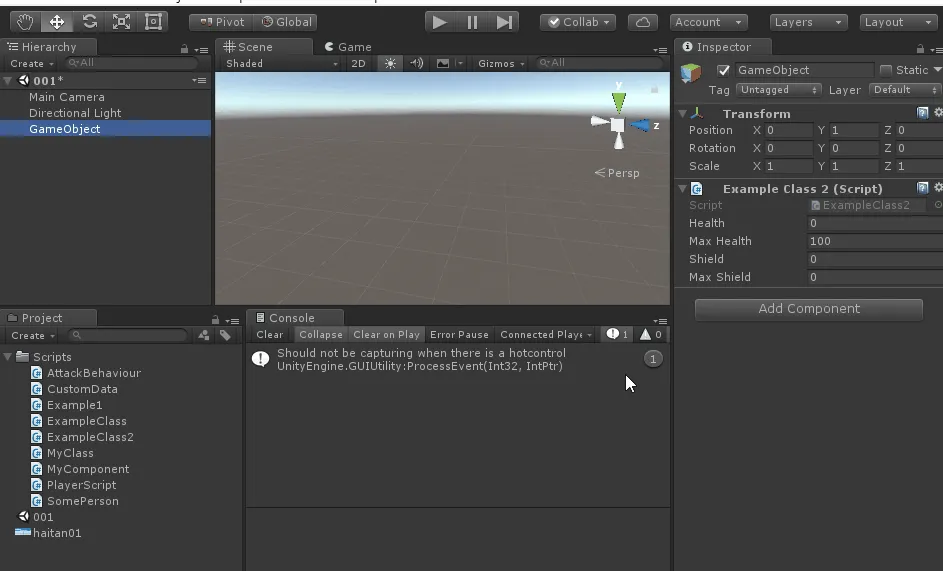
Task: Switch to the Hierarchy tab
Action: point(48,47)
